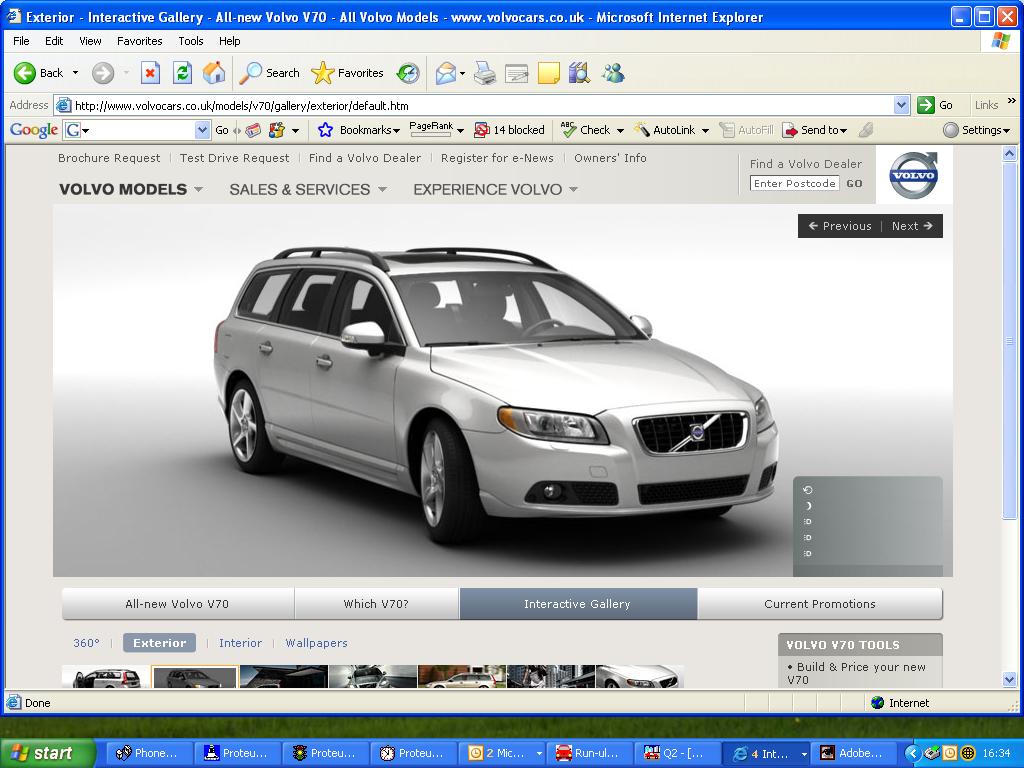The image size is (1024, 768).
Task: Go to the Home page icon
Action: click(214, 73)
